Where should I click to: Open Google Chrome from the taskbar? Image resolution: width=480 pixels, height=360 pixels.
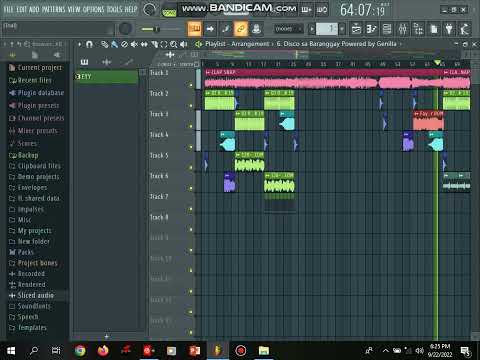tap(80, 351)
